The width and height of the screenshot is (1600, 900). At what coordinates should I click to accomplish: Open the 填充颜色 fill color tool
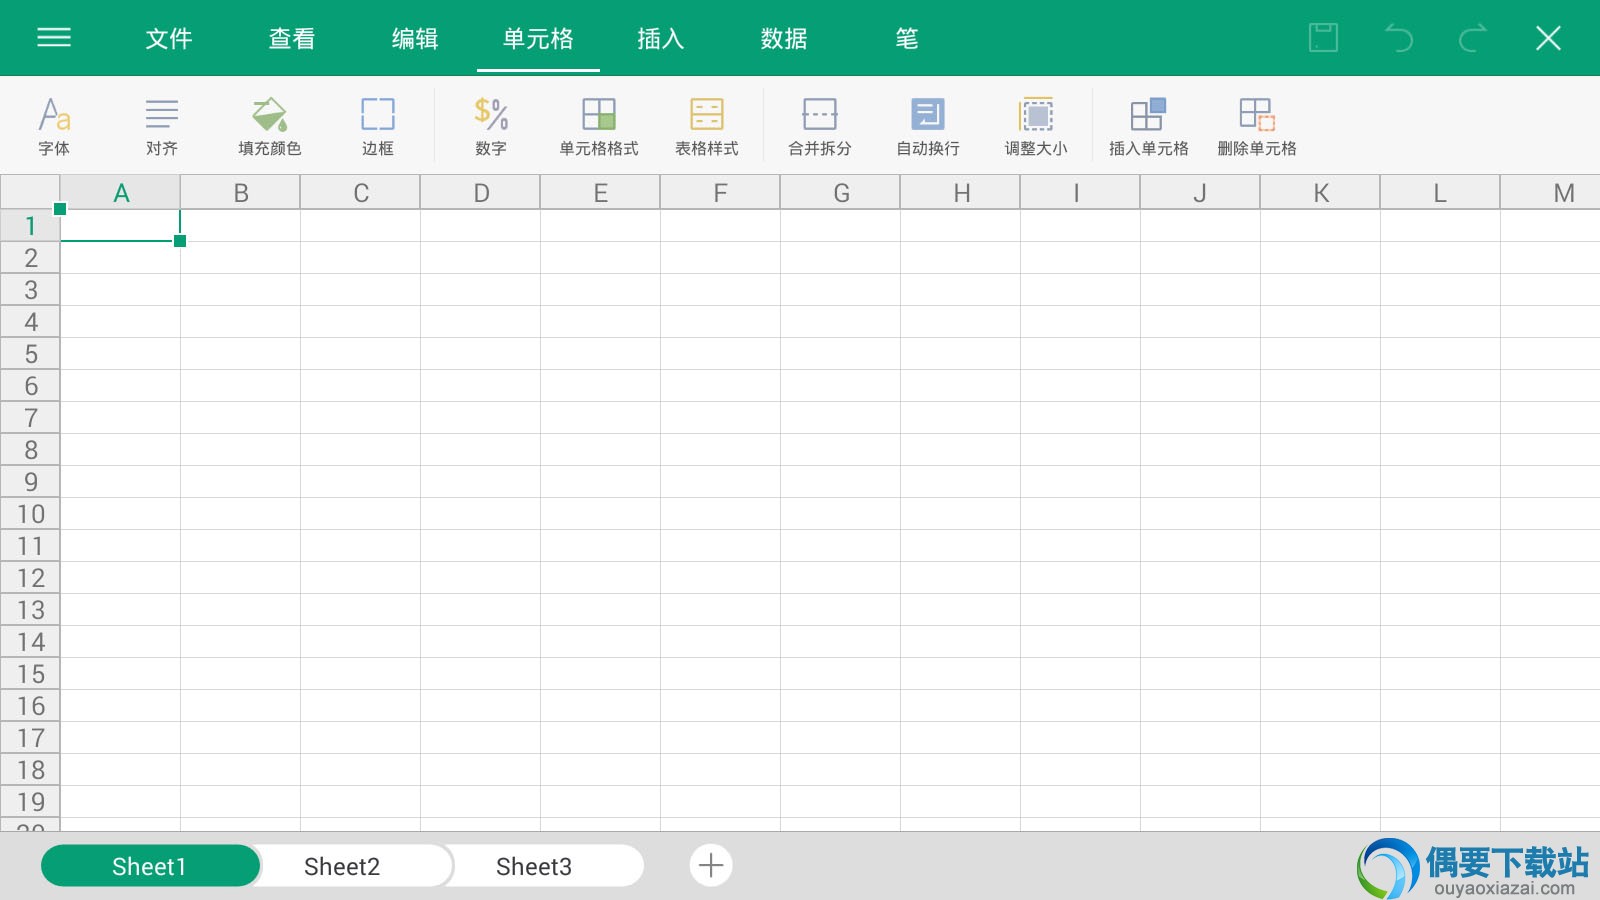pos(270,127)
